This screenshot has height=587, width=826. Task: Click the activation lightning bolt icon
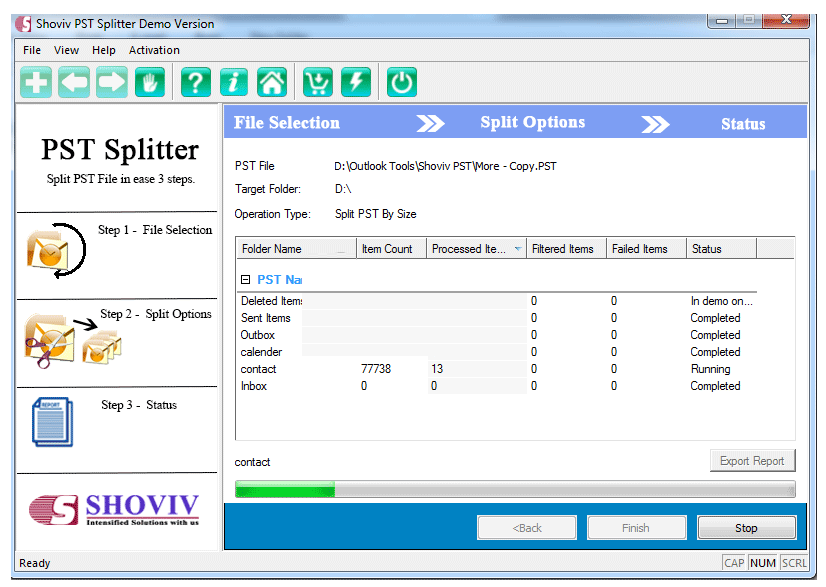click(x=356, y=82)
